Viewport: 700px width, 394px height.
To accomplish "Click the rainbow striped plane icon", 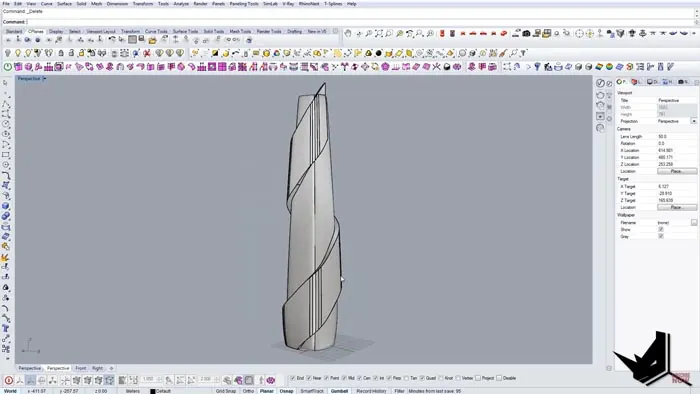I will [599, 67].
